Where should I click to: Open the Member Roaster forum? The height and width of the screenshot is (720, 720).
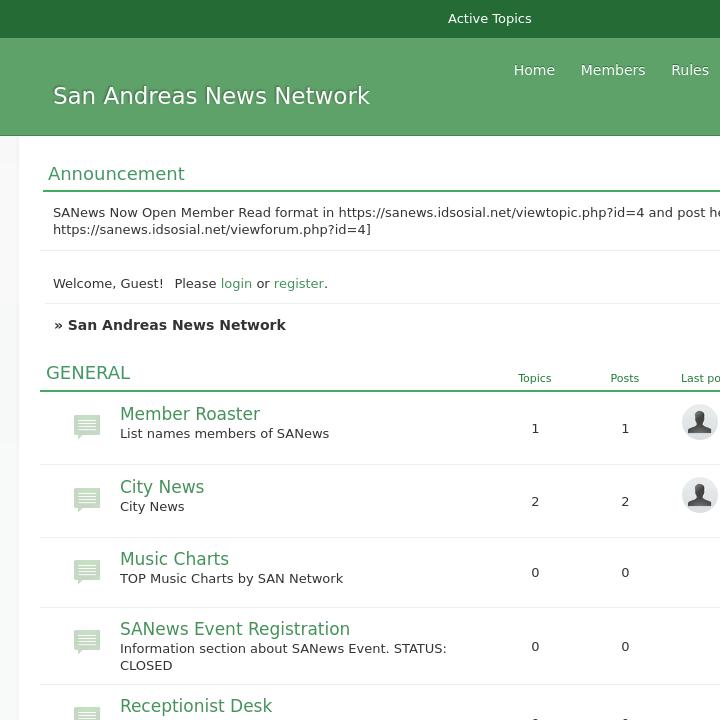click(x=190, y=414)
